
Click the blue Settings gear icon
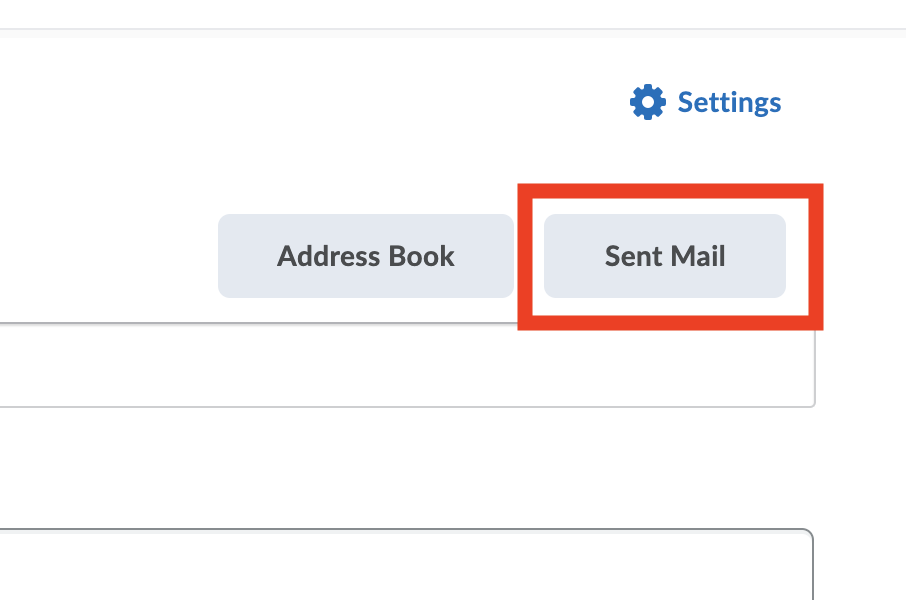click(x=648, y=102)
